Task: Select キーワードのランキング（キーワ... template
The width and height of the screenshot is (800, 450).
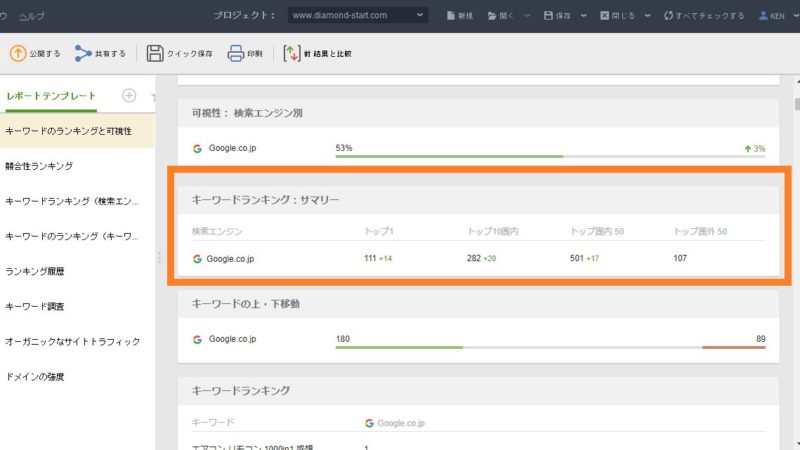Action: click(78, 236)
